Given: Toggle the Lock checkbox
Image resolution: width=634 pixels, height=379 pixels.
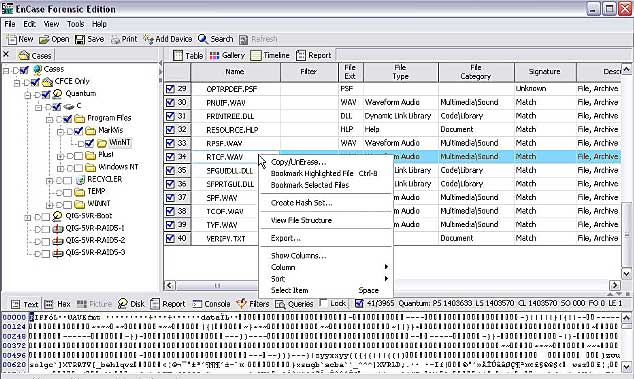Looking at the screenshot, I should [x=323, y=303].
